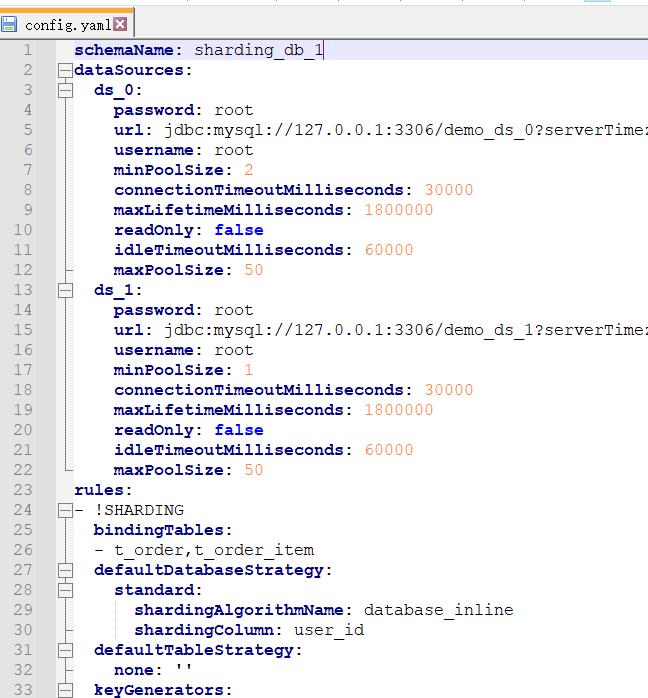This screenshot has width=648, height=698.
Task: Click the ds_1 key
Action: (x=113, y=290)
